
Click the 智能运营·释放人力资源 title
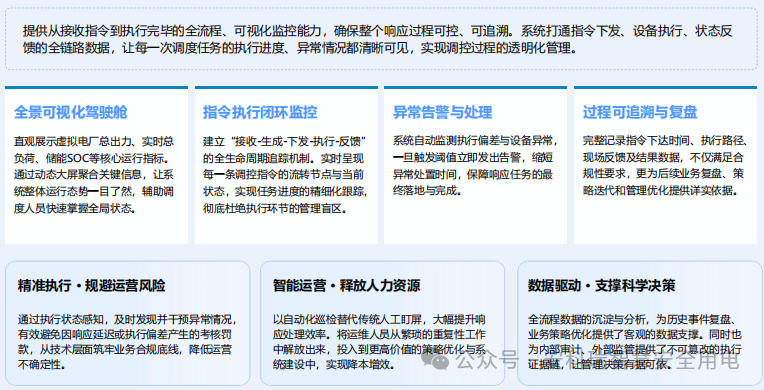click(346, 285)
